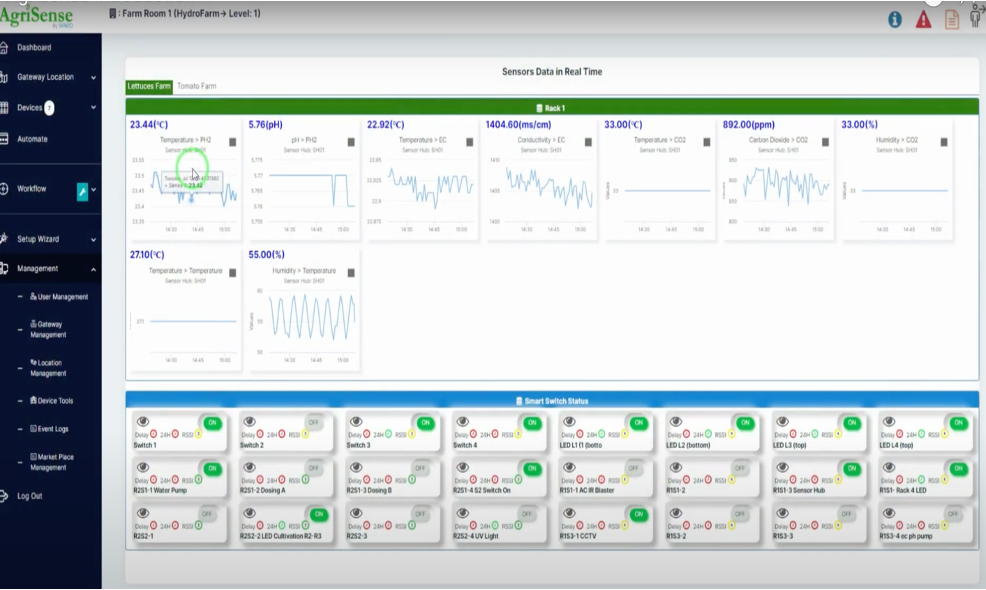Expand the Gateway Location sidebar menu

point(93,77)
